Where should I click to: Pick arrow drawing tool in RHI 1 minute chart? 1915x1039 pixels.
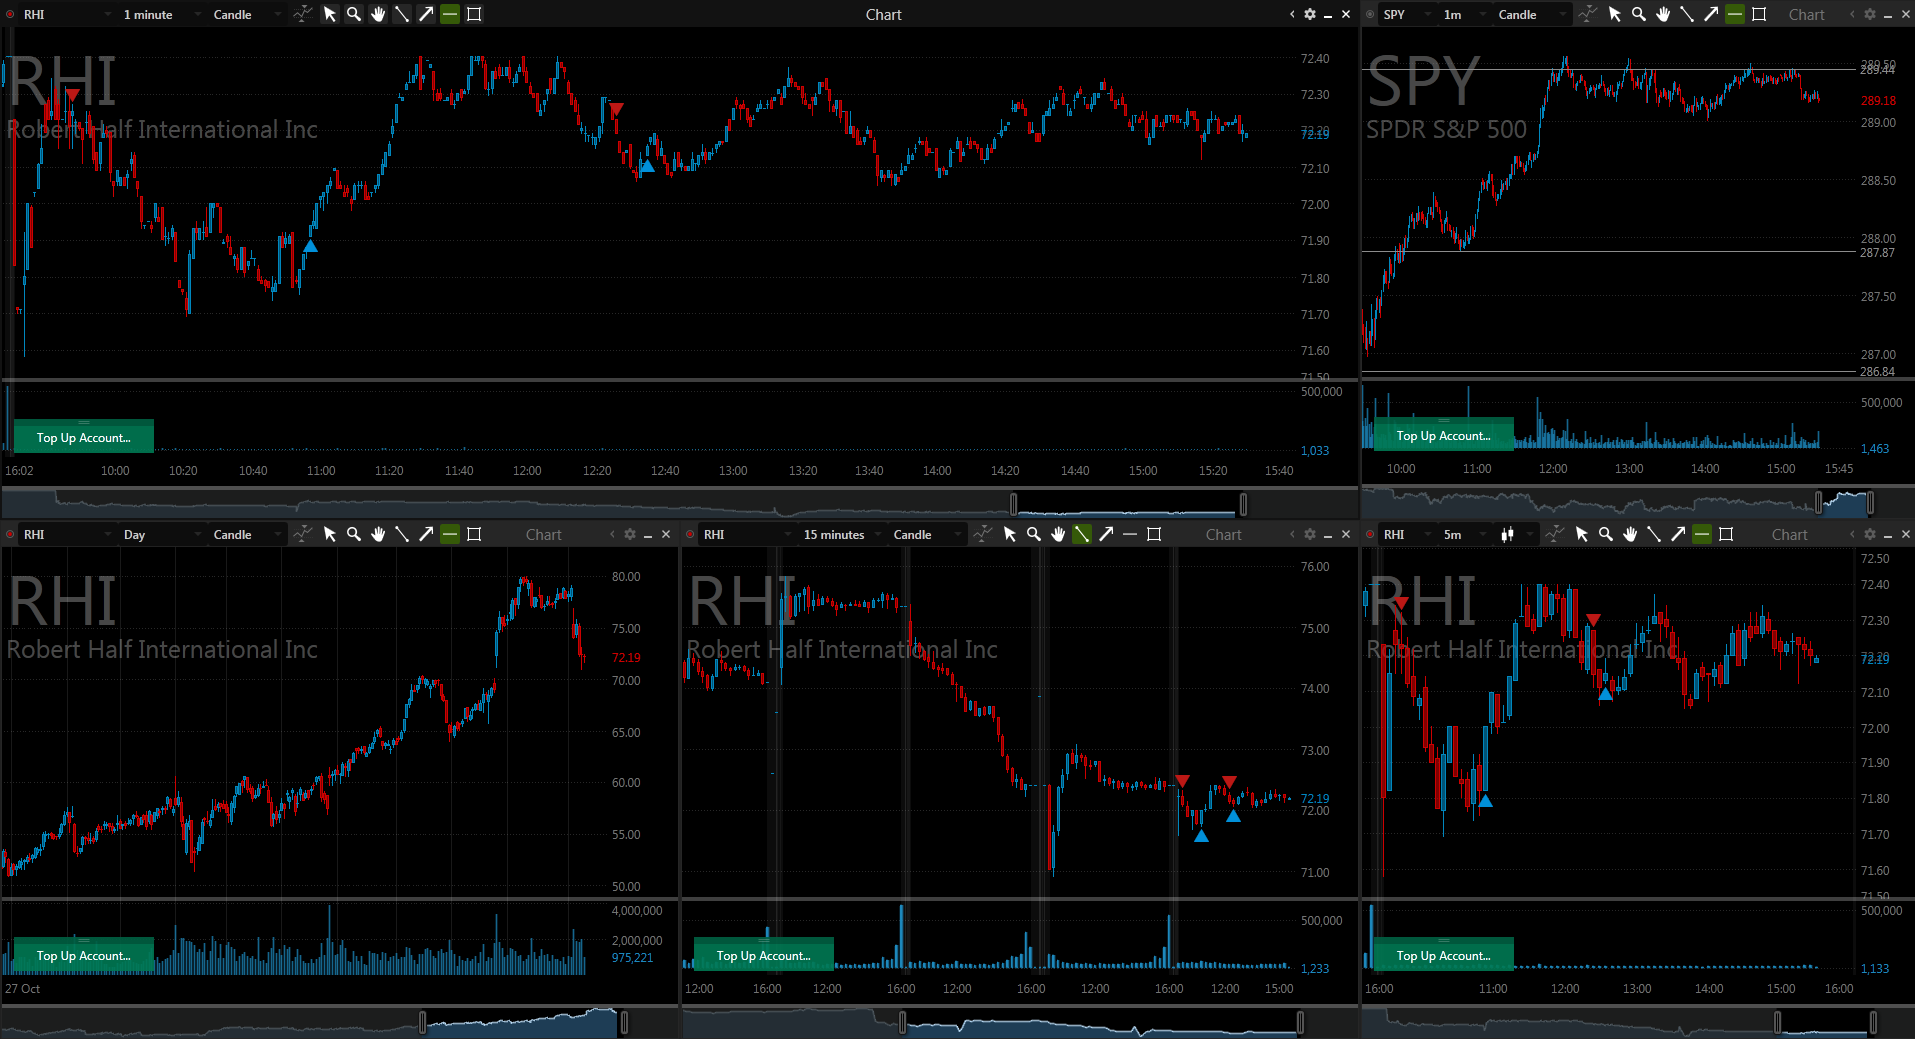(x=426, y=14)
